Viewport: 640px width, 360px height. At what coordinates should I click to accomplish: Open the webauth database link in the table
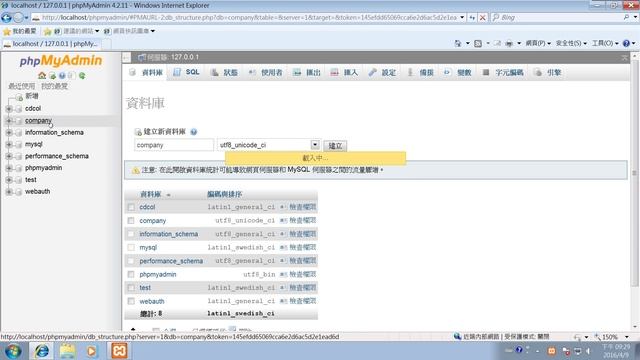coord(152,301)
